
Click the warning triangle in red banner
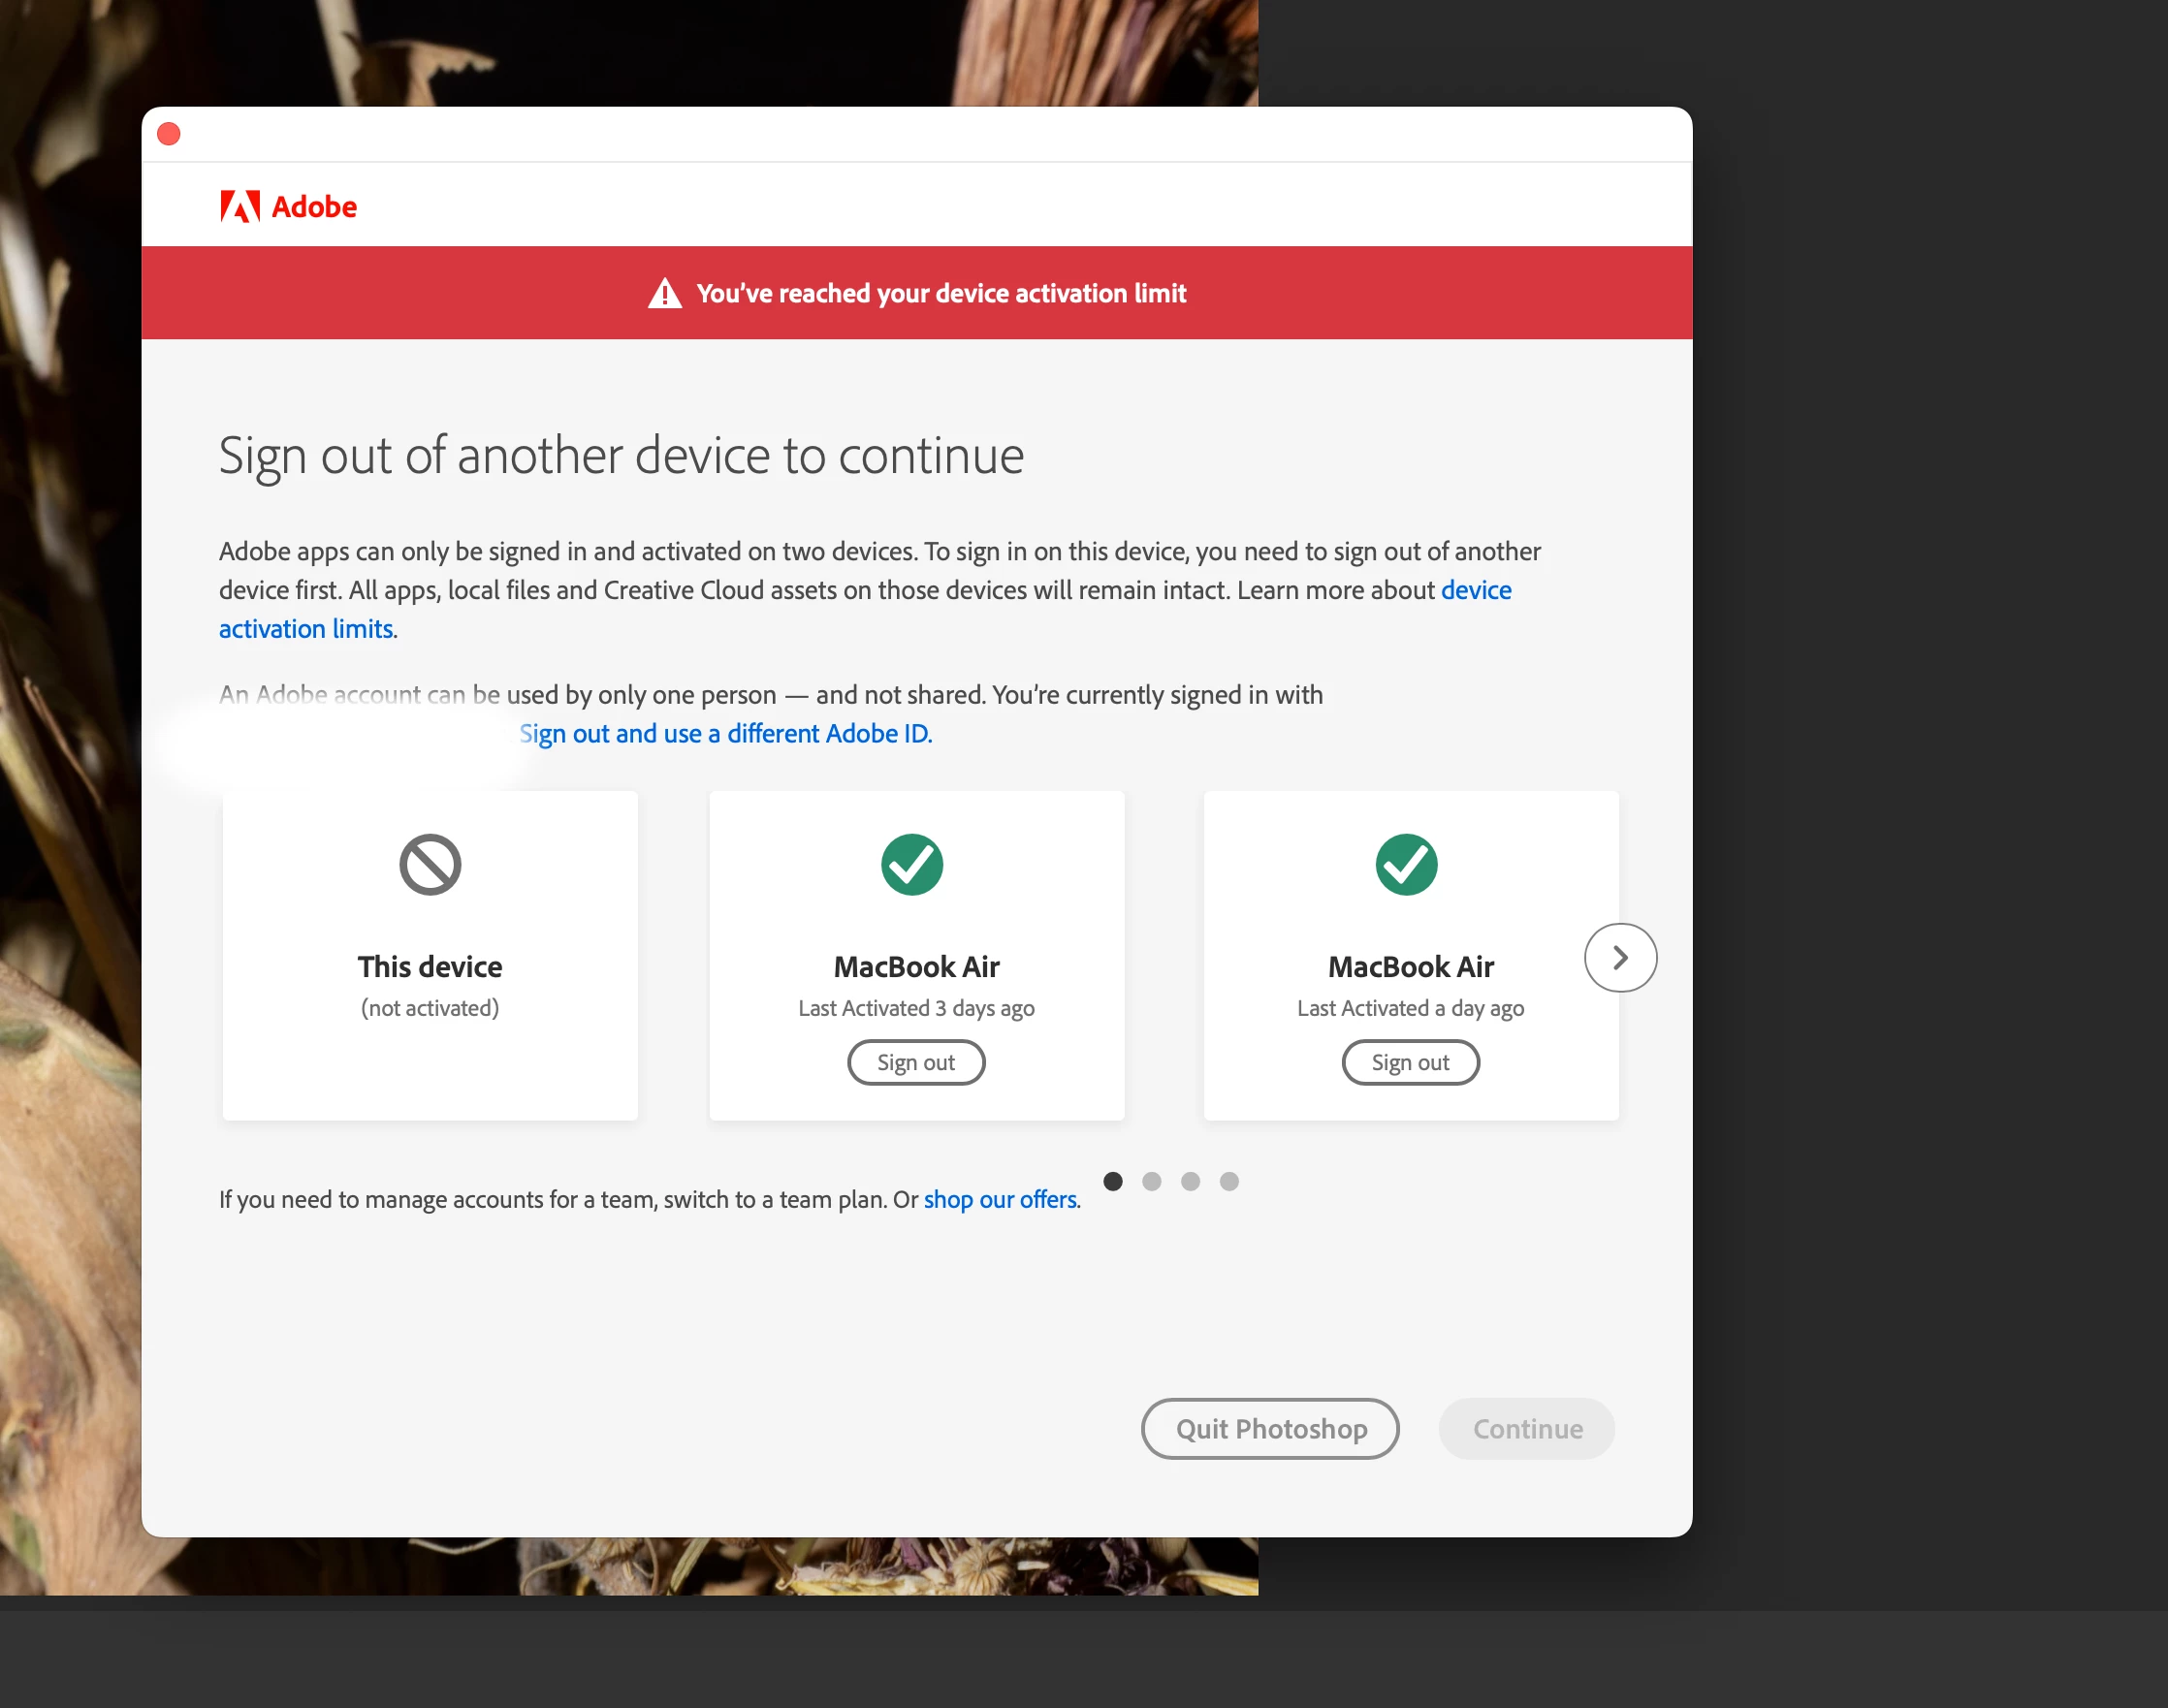pos(665,294)
